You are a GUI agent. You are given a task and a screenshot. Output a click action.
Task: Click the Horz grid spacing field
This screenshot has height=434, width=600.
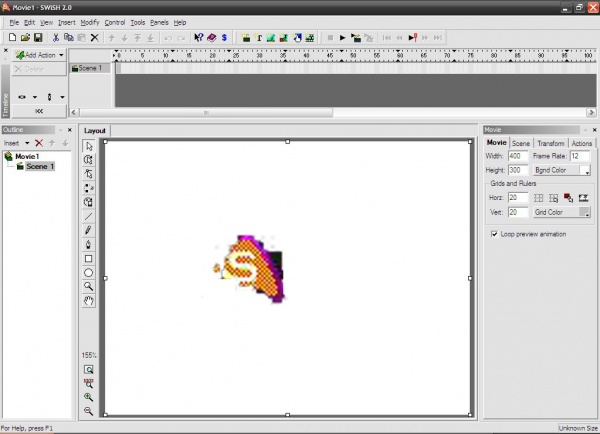[518, 198]
